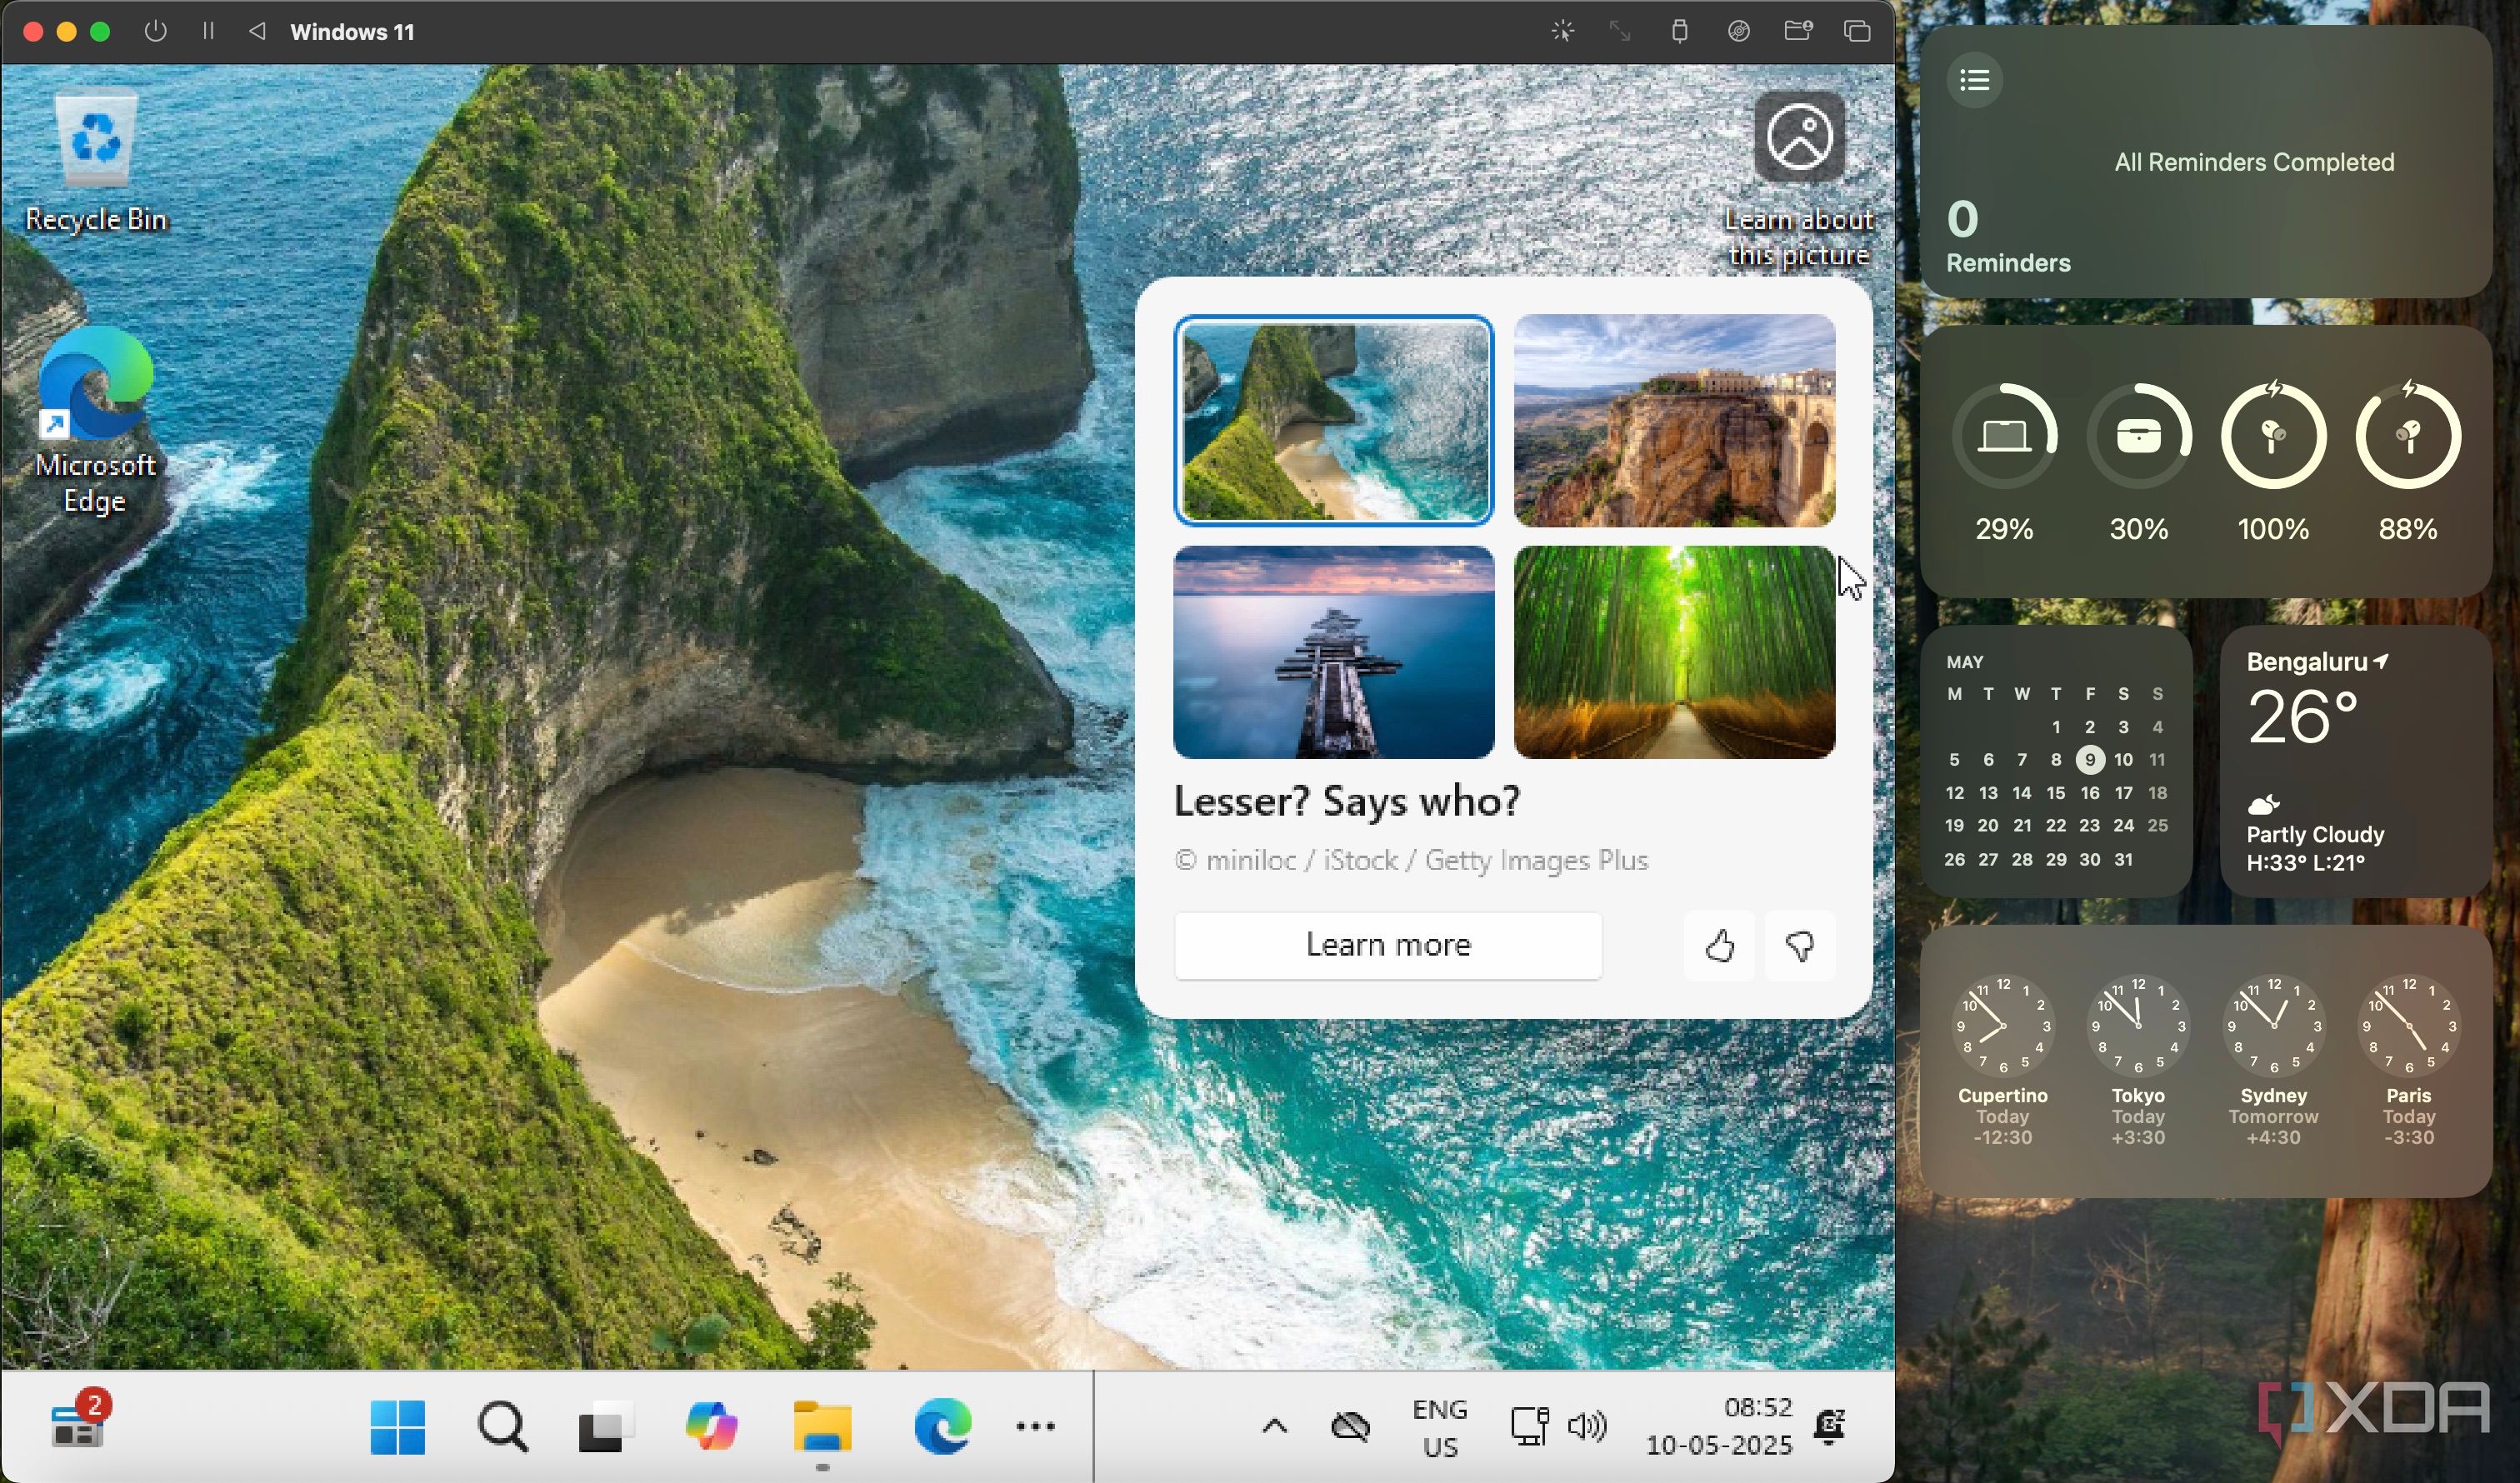Like this picture with thumbs up
2520x1483 pixels.
pyautogui.click(x=1719, y=945)
